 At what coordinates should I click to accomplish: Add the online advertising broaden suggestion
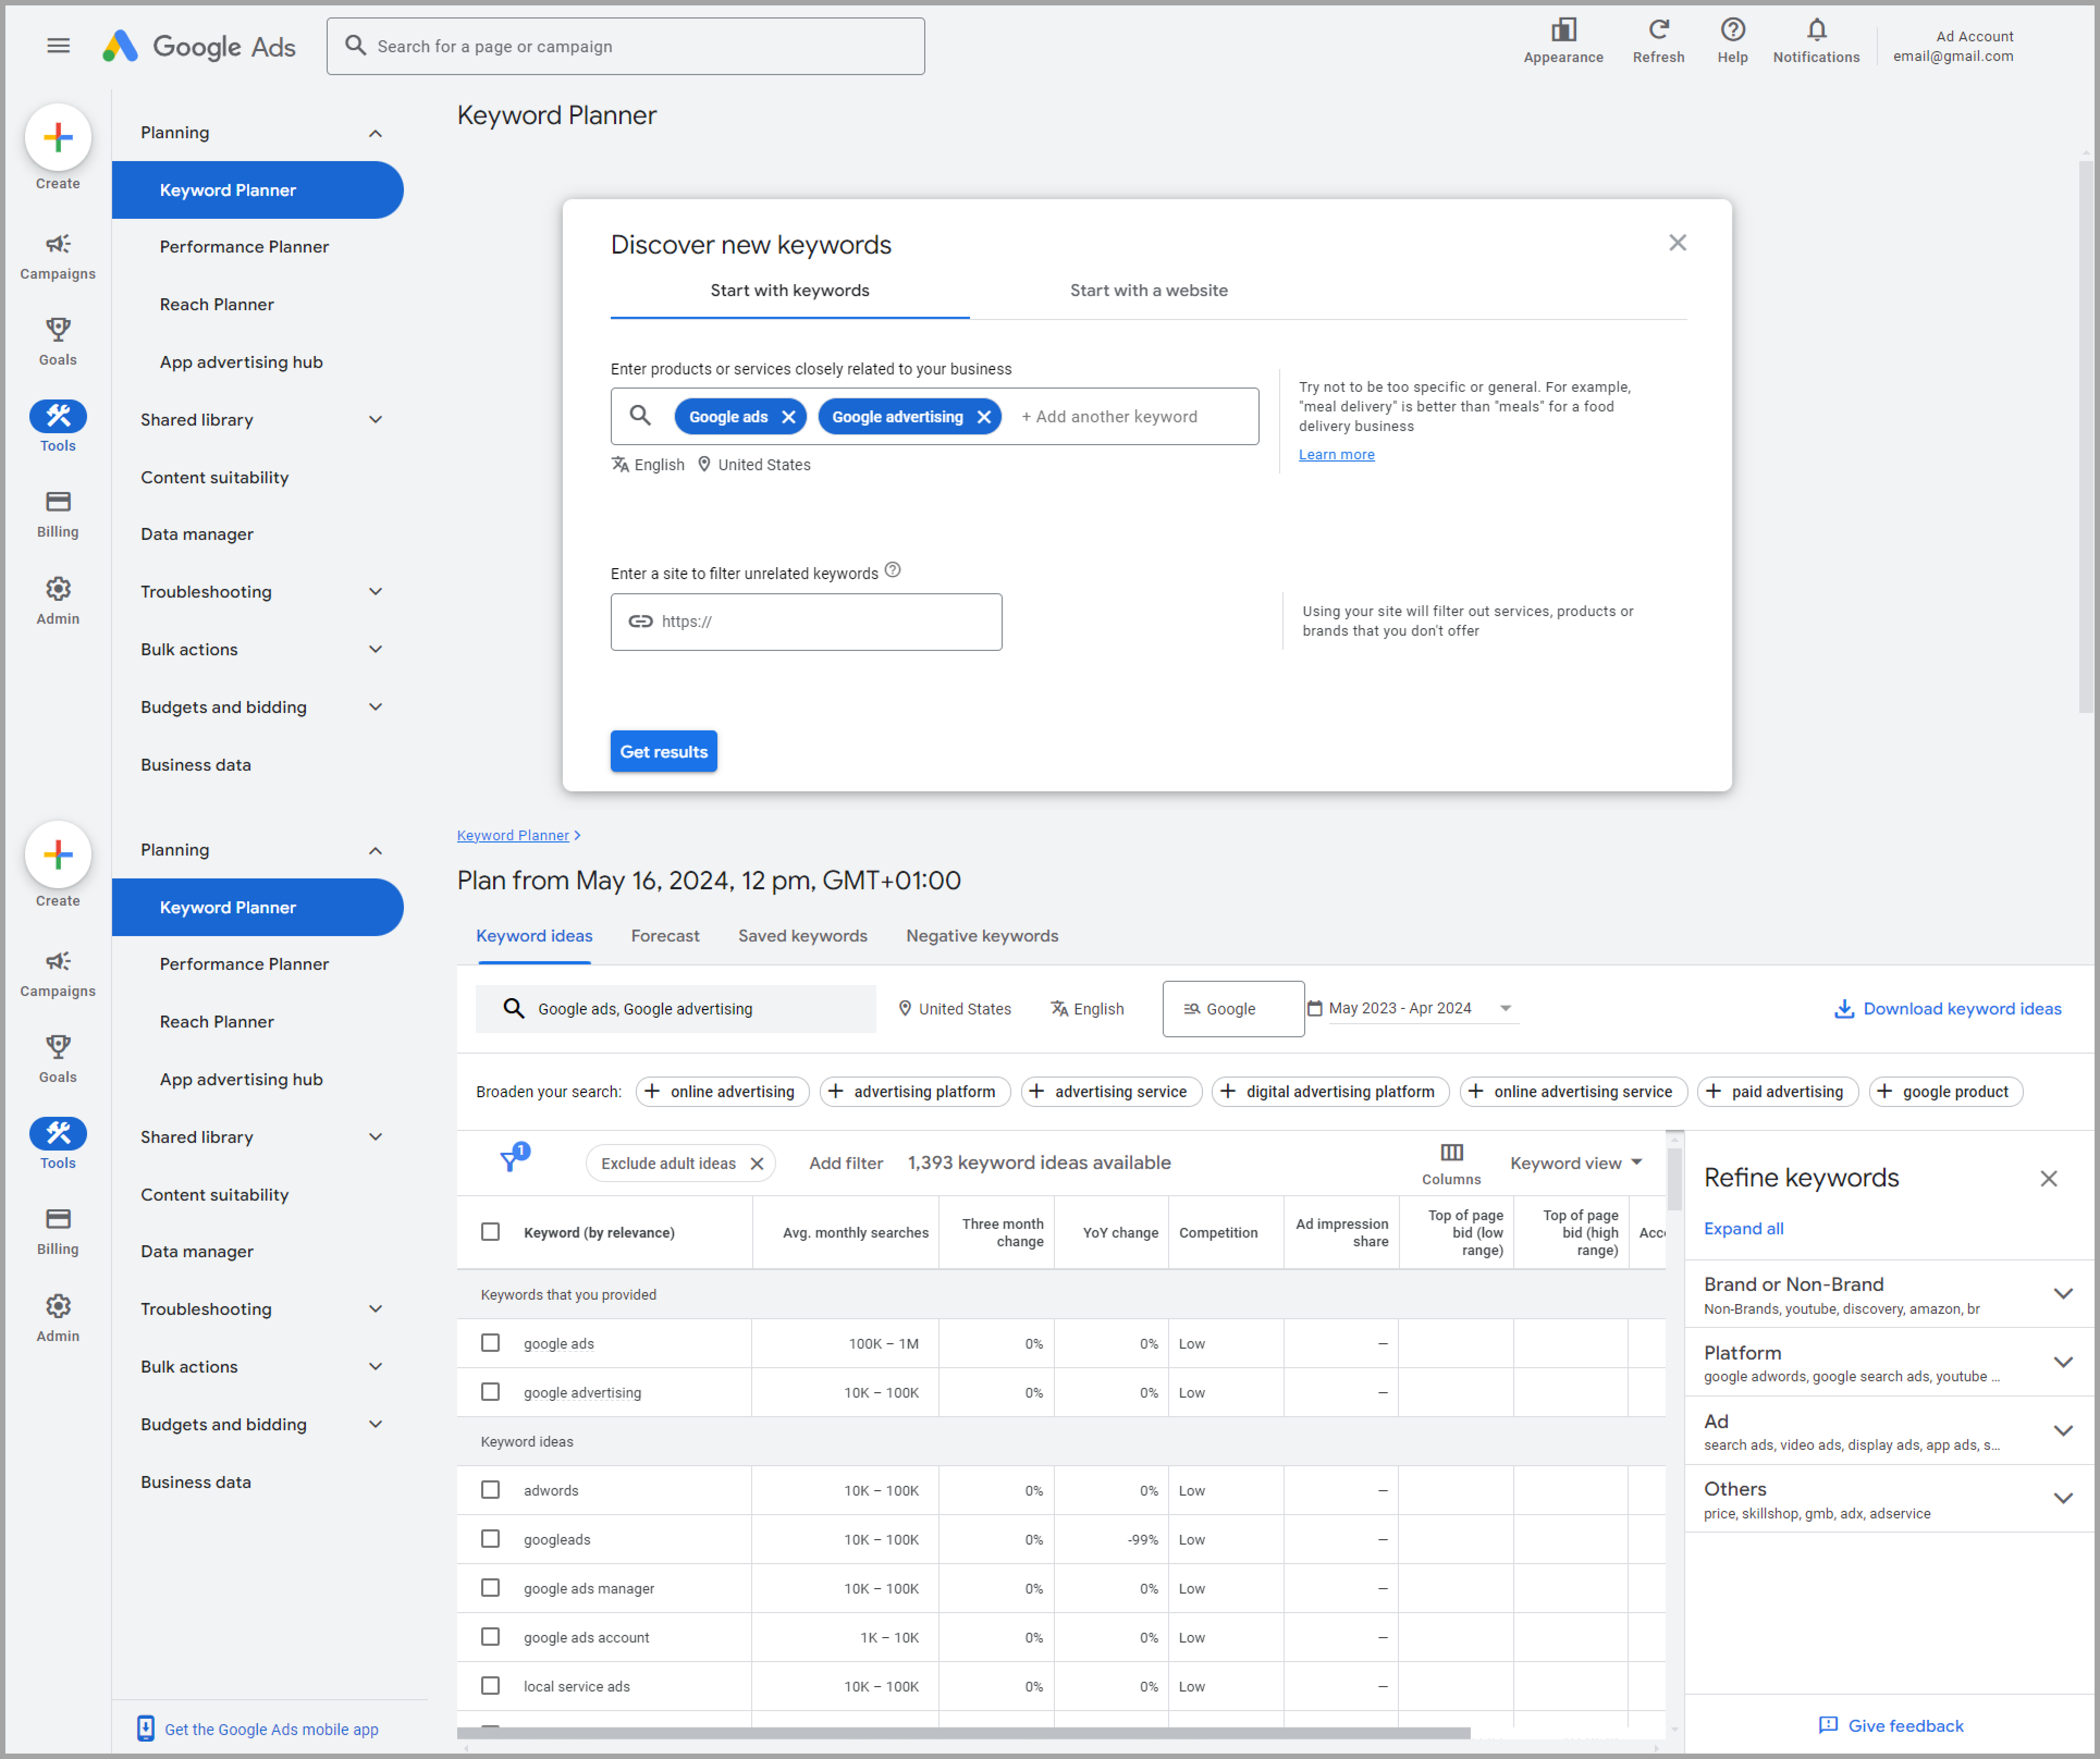click(722, 1092)
